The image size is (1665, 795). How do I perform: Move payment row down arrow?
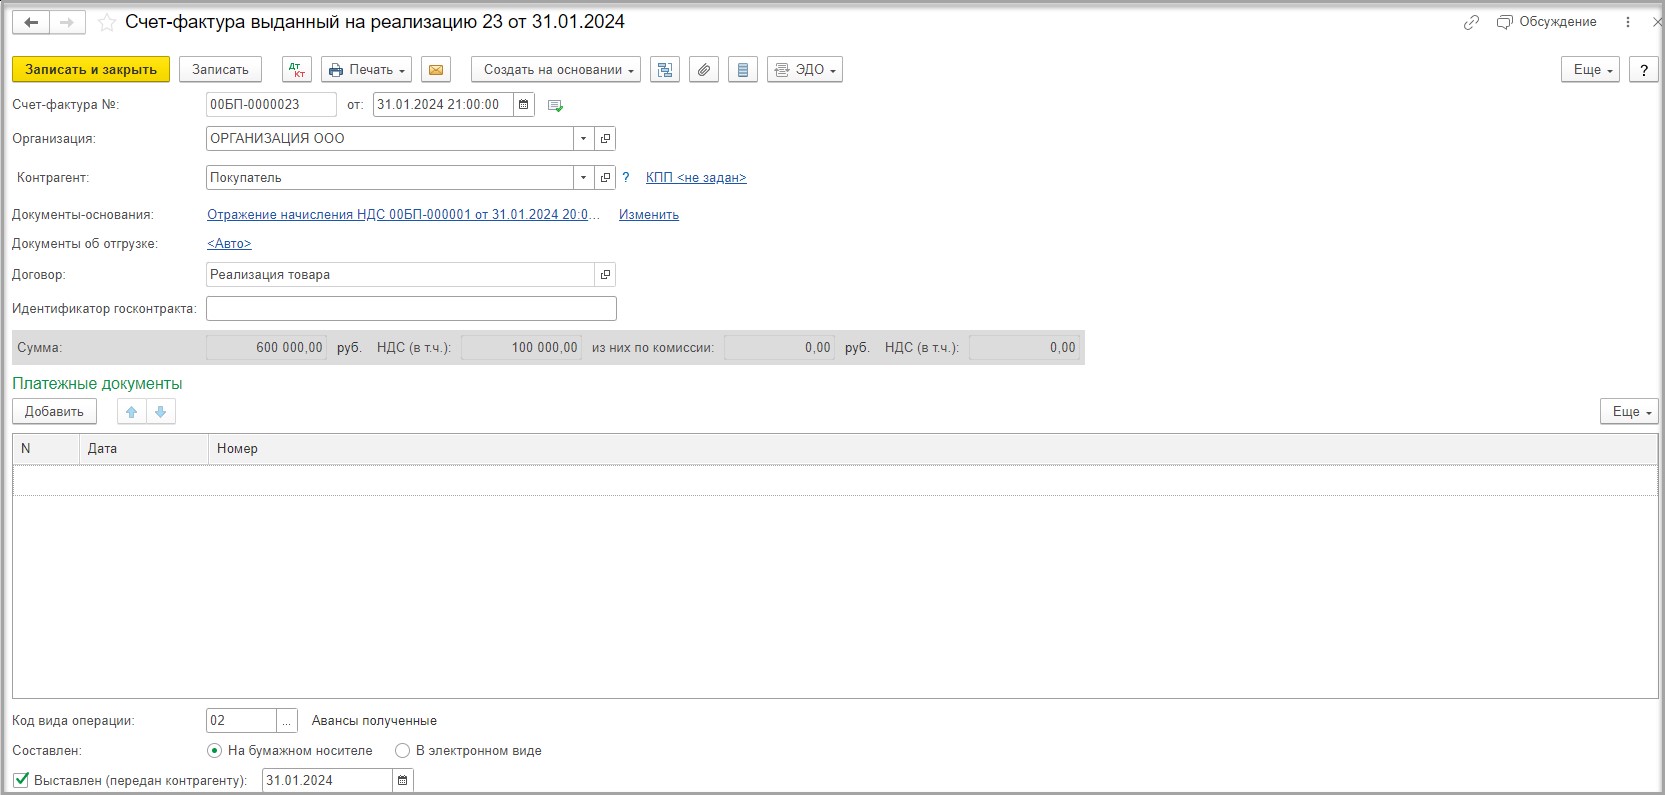tap(161, 411)
